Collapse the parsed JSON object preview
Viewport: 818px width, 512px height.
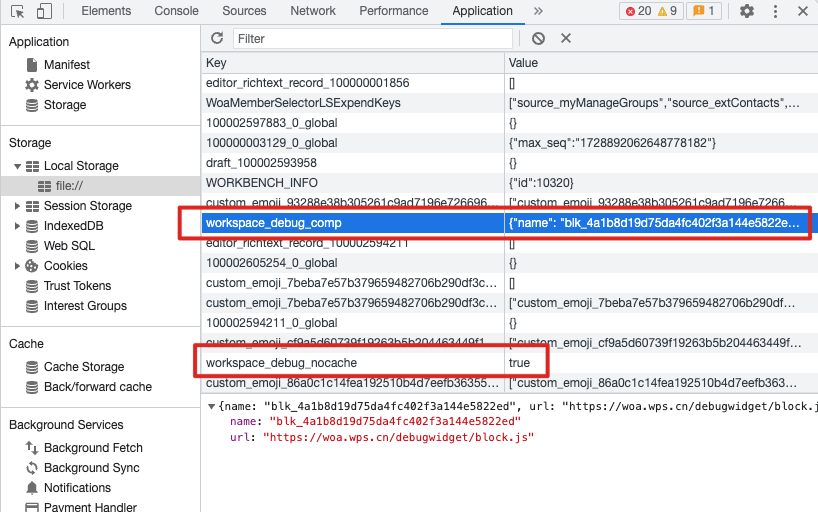(211, 406)
